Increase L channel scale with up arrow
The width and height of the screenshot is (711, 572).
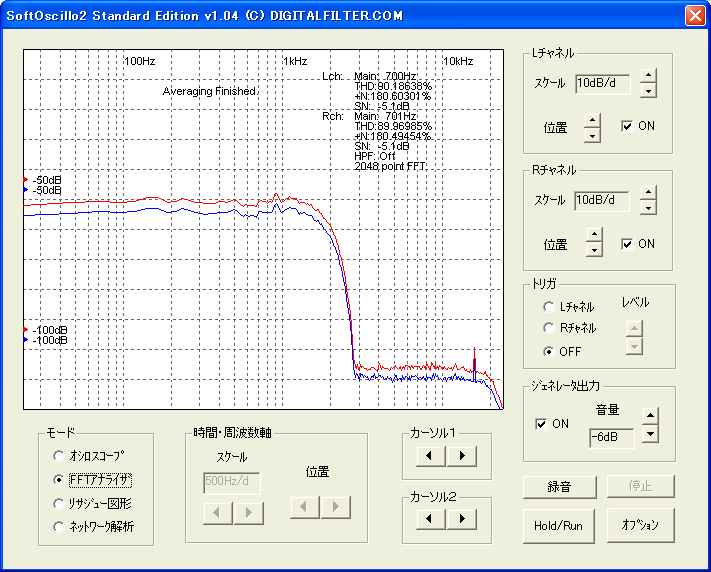point(648,76)
